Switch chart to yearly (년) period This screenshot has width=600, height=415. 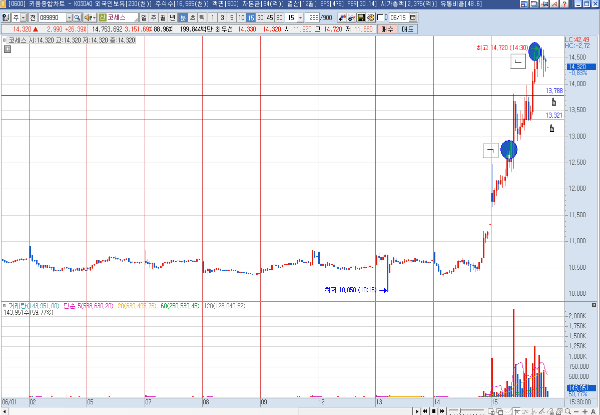pyautogui.click(x=172, y=18)
